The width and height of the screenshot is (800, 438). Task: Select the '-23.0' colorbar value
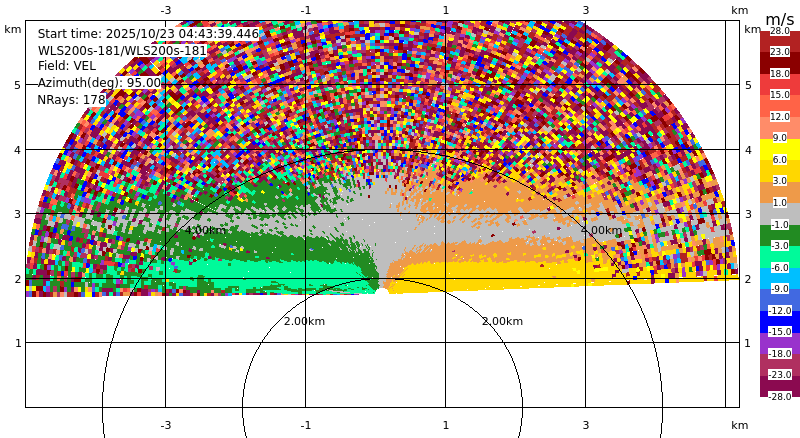(781, 375)
